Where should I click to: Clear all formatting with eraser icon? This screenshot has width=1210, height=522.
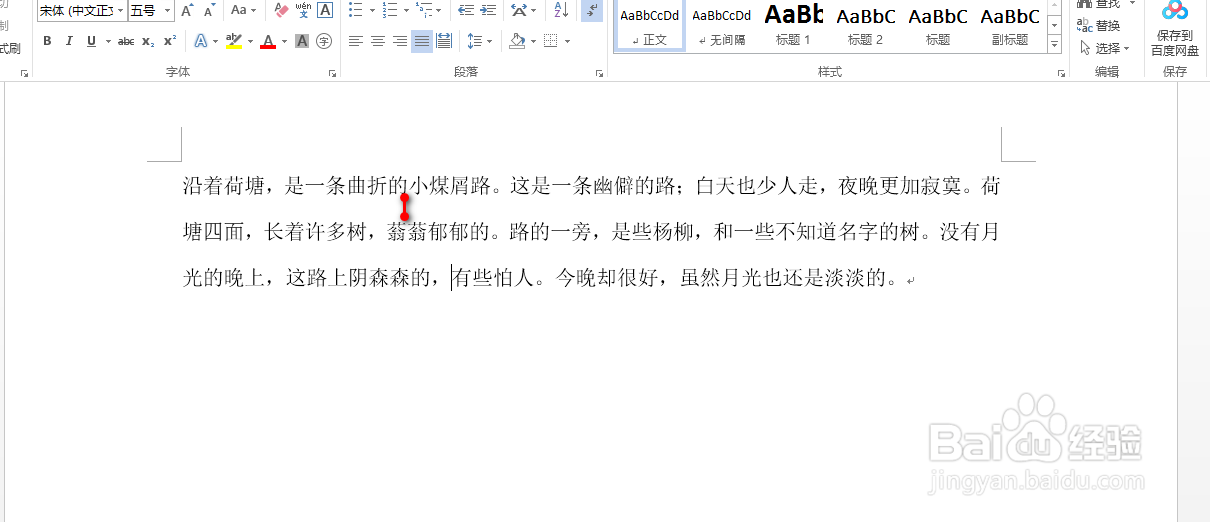(x=281, y=11)
